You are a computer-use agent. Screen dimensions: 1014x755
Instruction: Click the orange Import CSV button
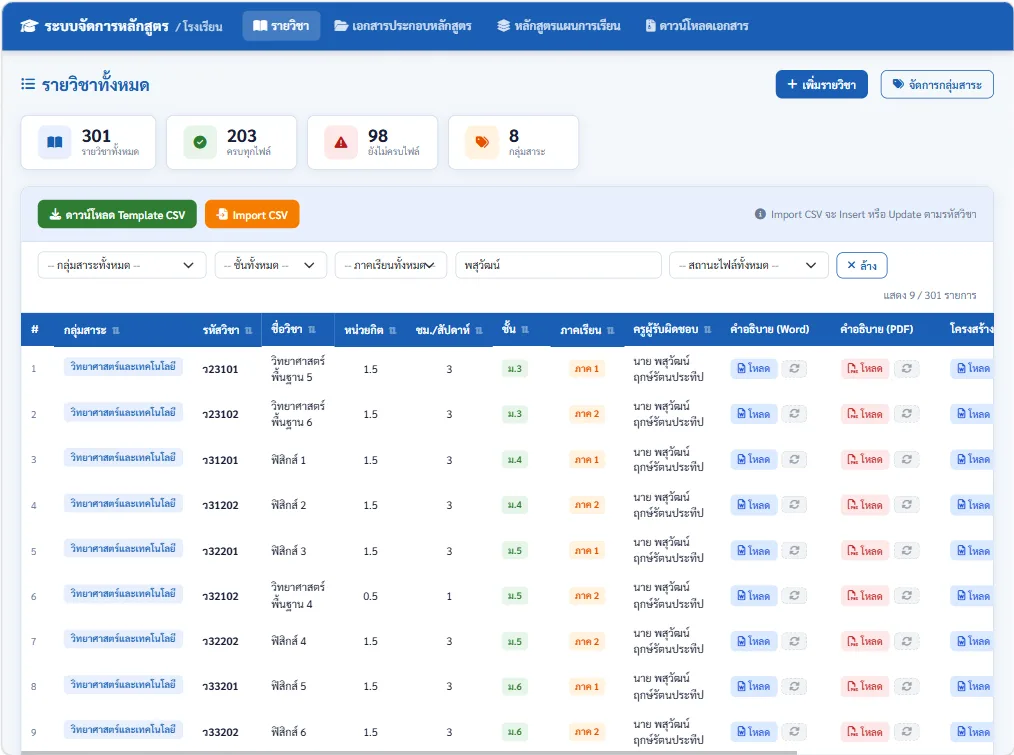[x=252, y=215]
